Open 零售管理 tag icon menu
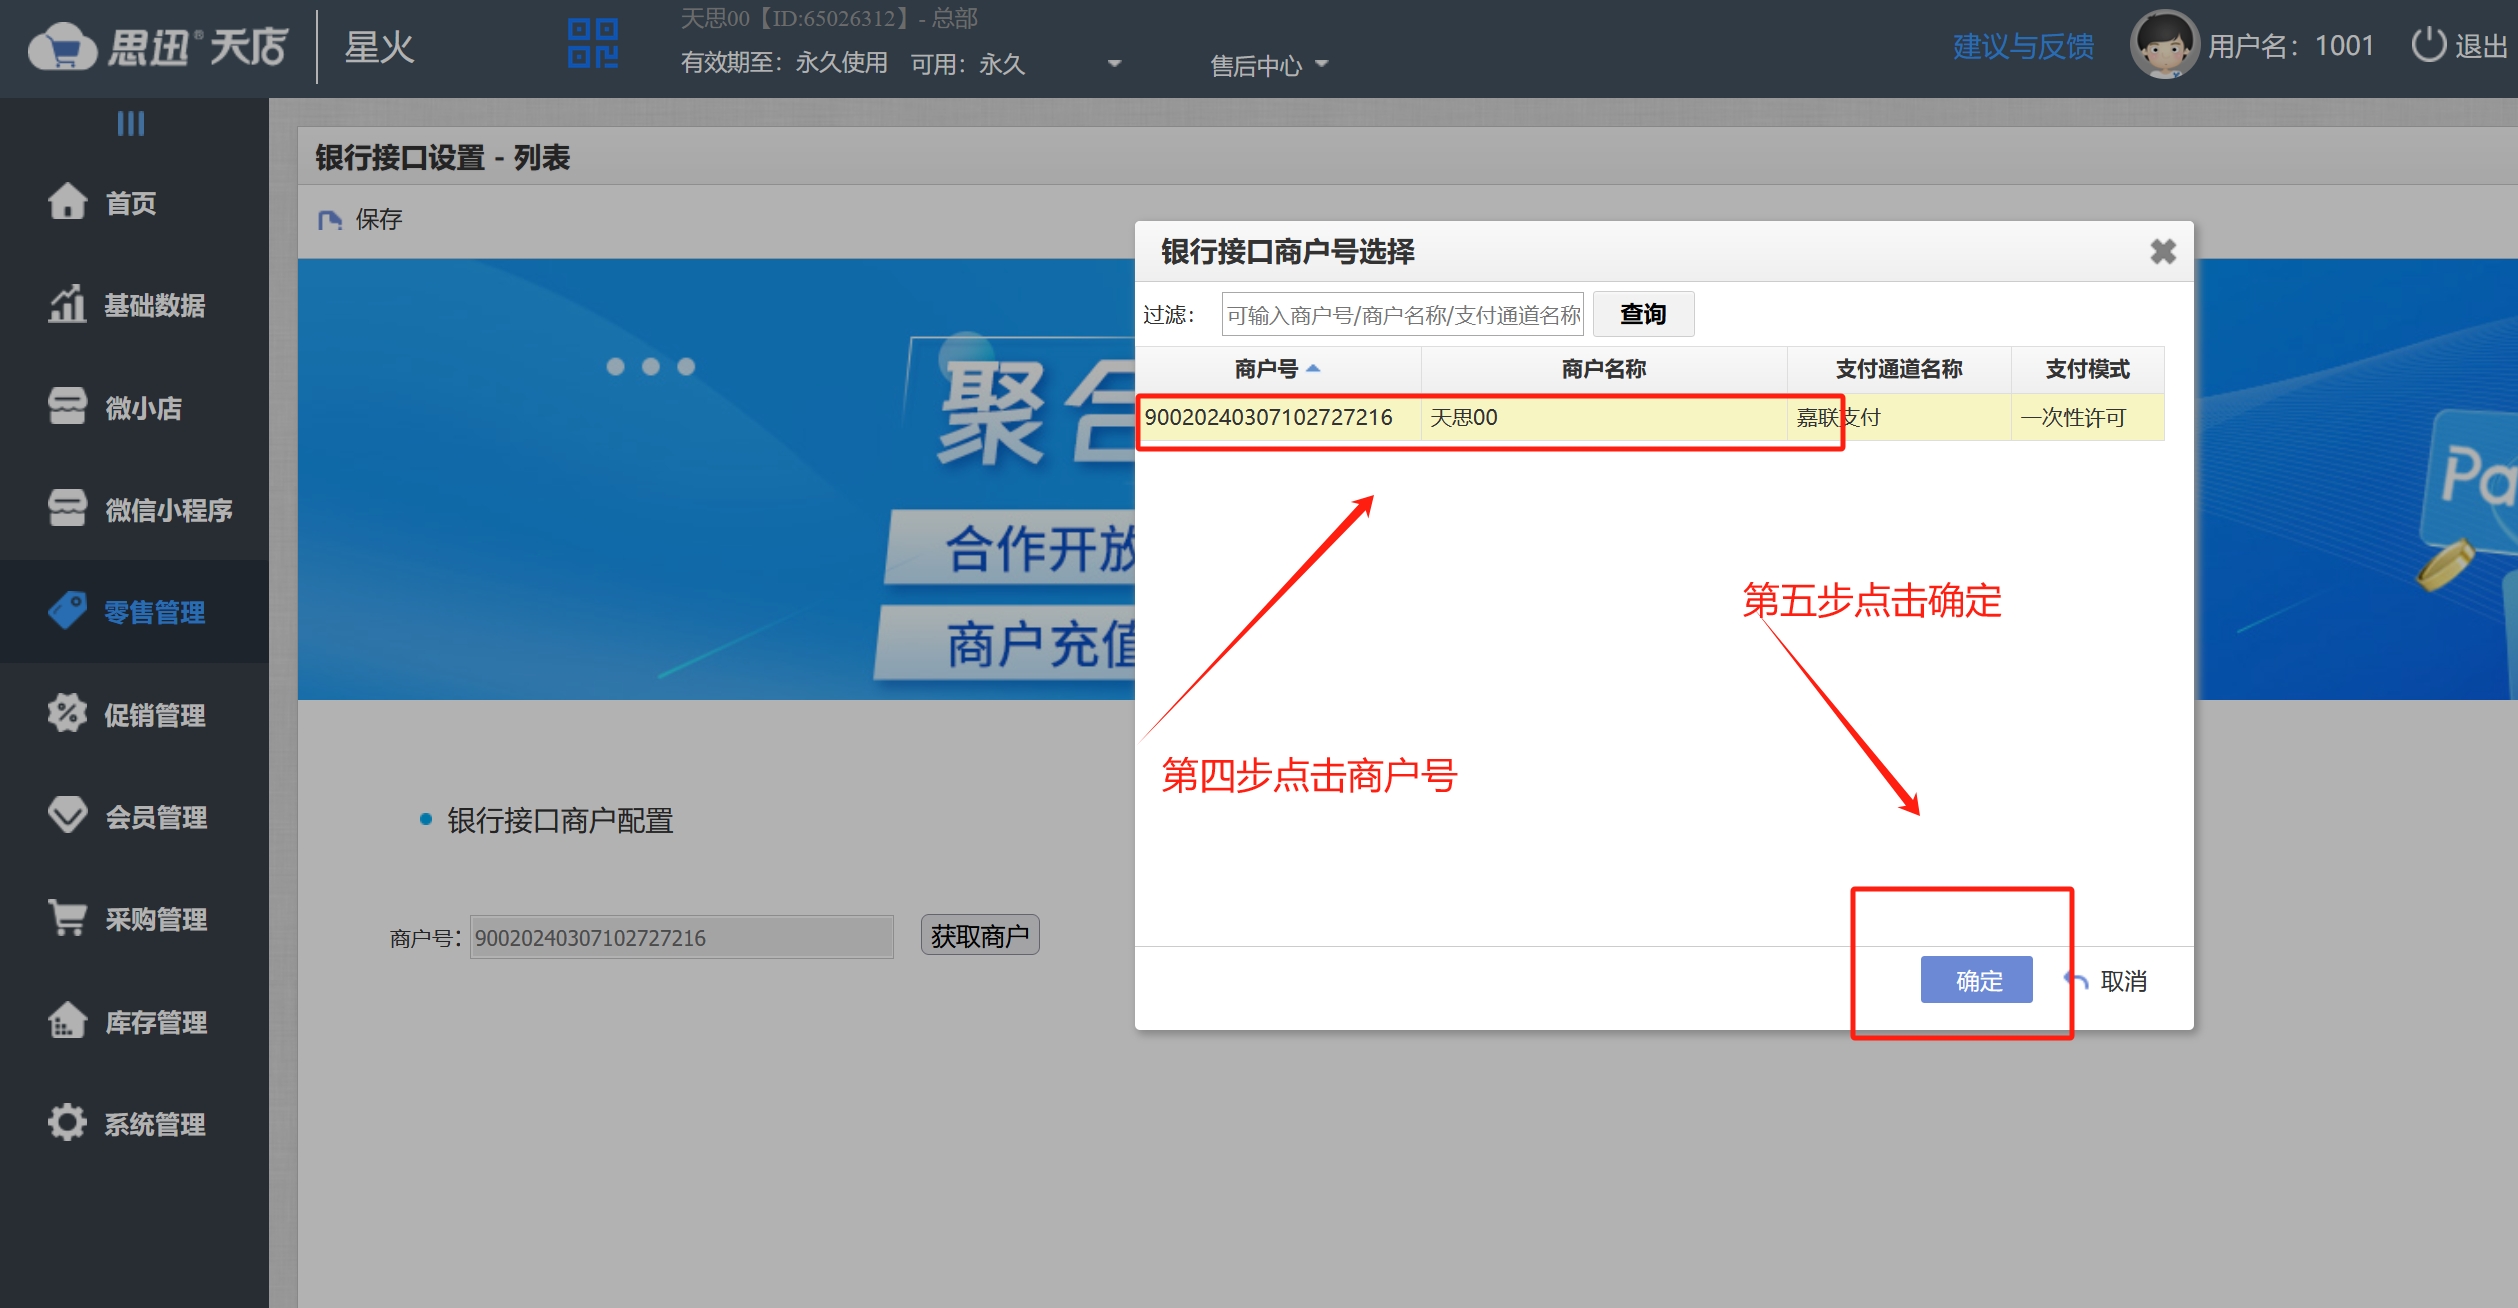 pyautogui.click(x=68, y=610)
